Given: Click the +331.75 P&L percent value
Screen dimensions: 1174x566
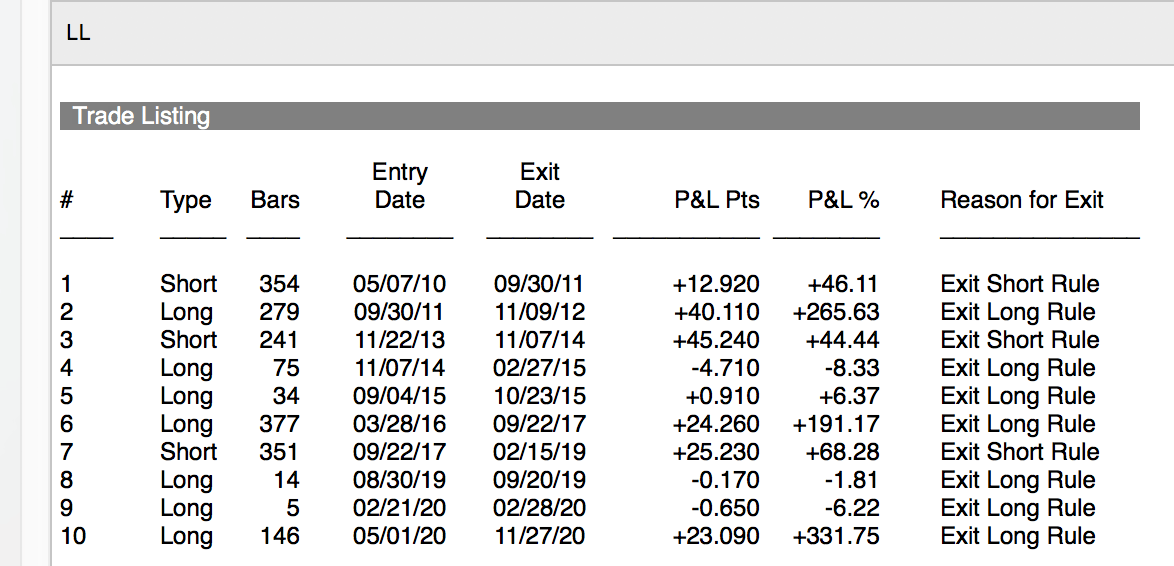Looking at the screenshot, I should click(x=836, y=536).
